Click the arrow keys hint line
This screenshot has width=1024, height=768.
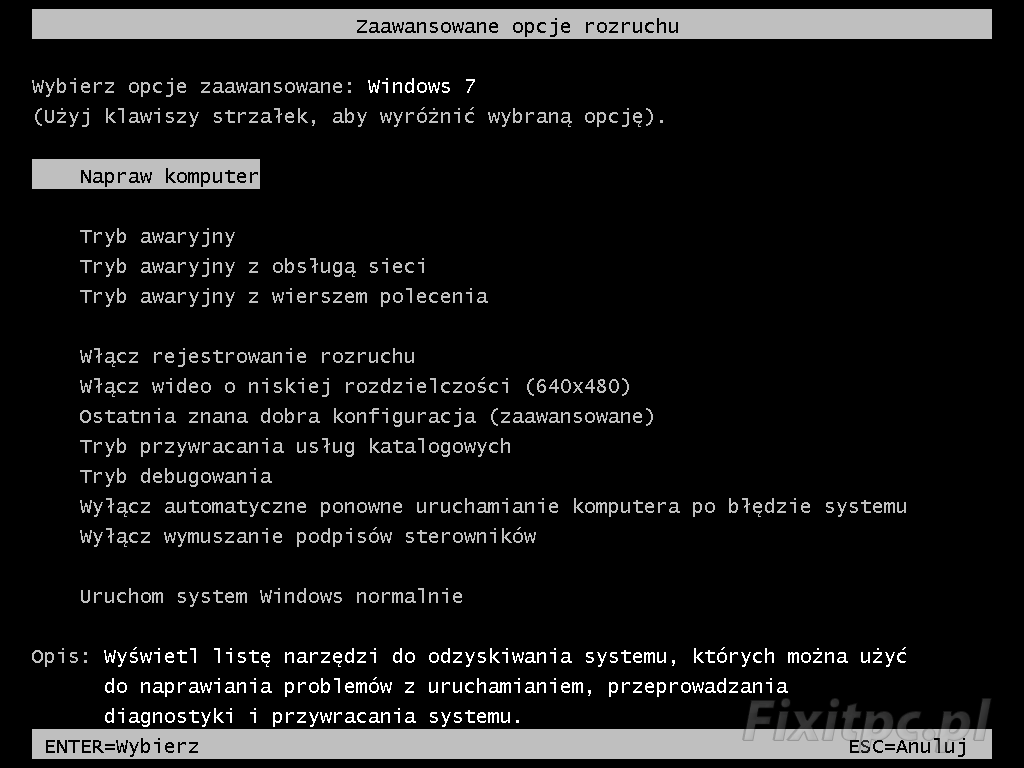(349, 117)
